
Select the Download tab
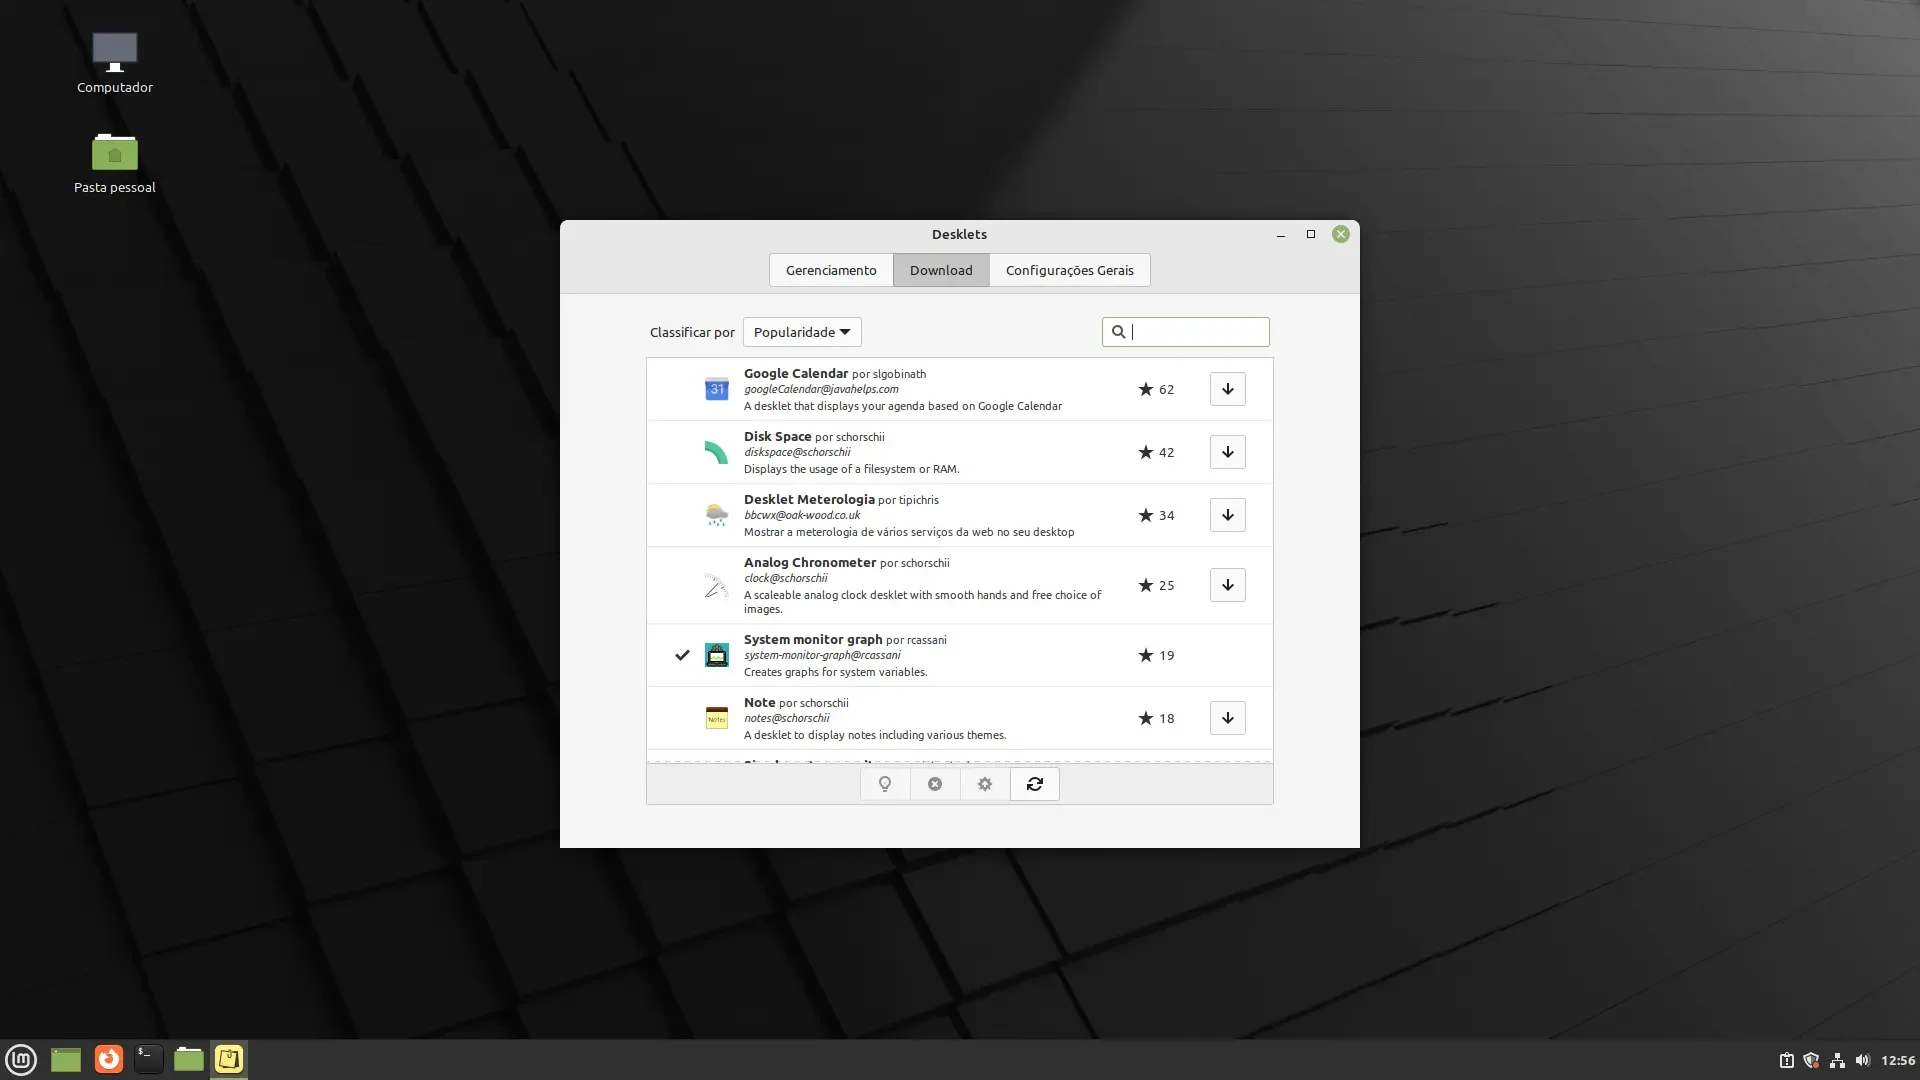pyautogui.click(x=941, y=270)
